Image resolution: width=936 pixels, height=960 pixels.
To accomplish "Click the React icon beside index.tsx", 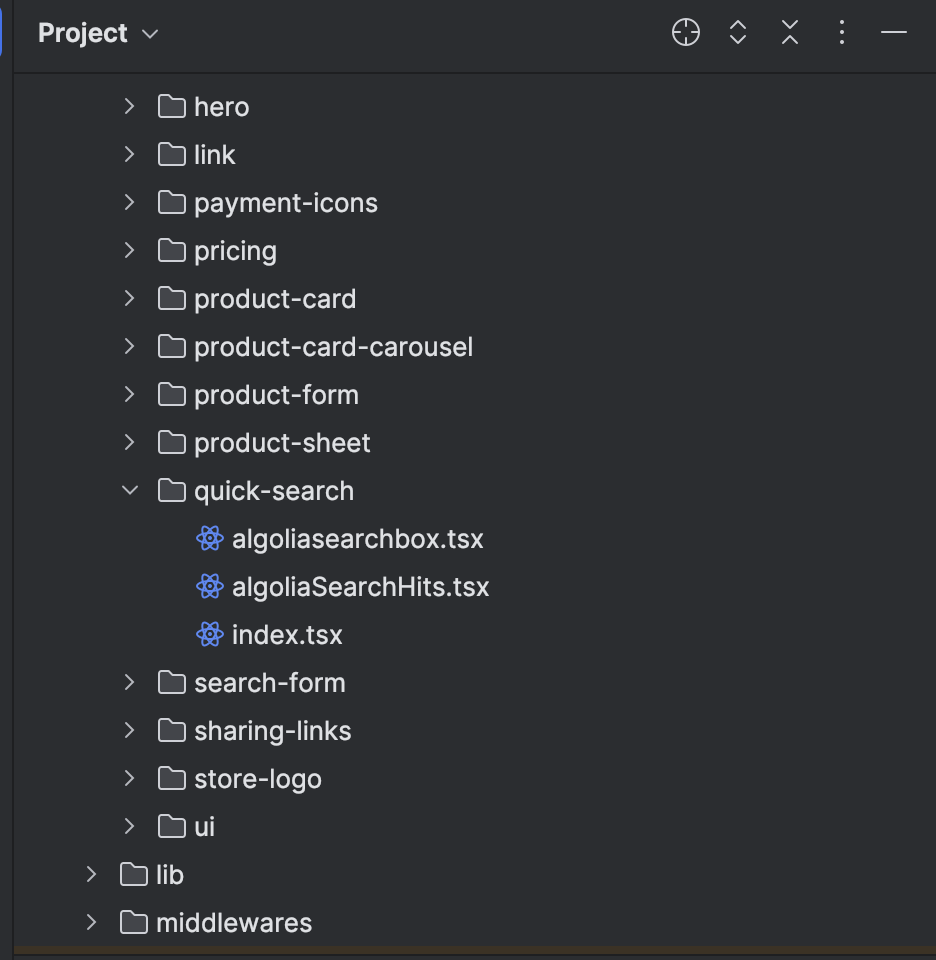I will point(209,634).
